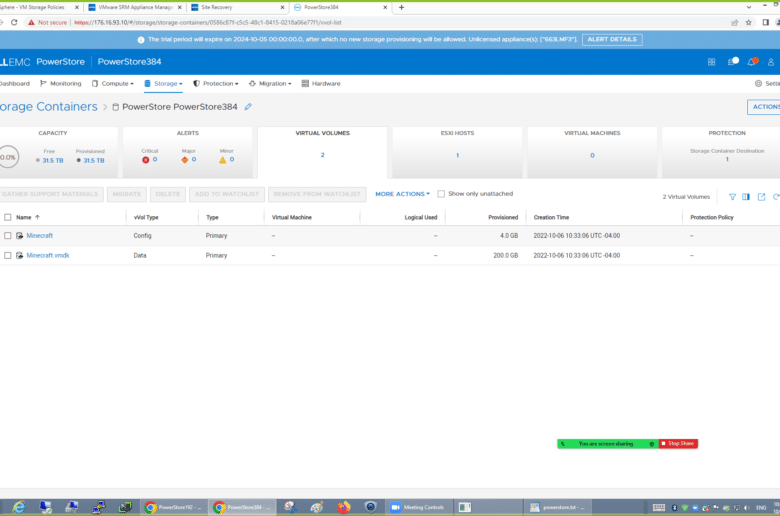Expand the Storage menu
The height and width of the screenshot is (516, 780).
tap(164, 84)
